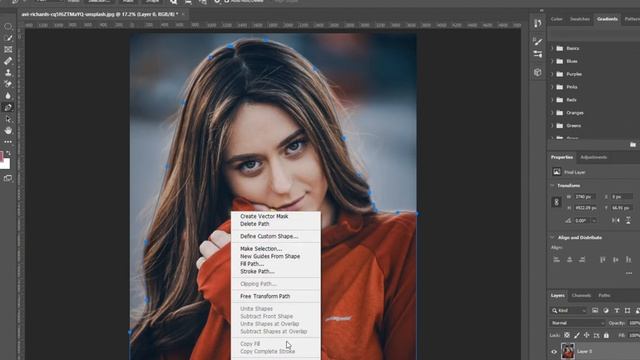Flip vertical icon in Transform section
The height and width of the screenshot is (360, 640).
point(628,220)
